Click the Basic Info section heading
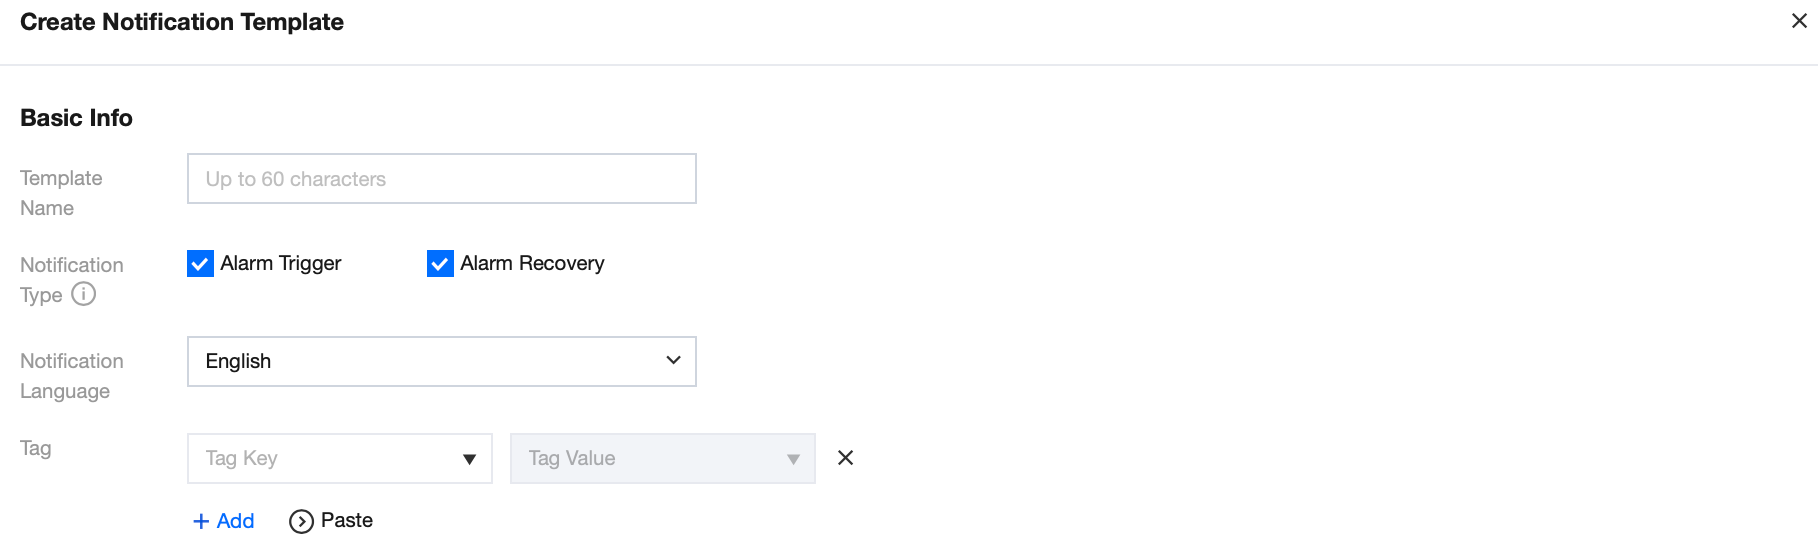Screen dimensions: 1818x548 tap(76, 118)
